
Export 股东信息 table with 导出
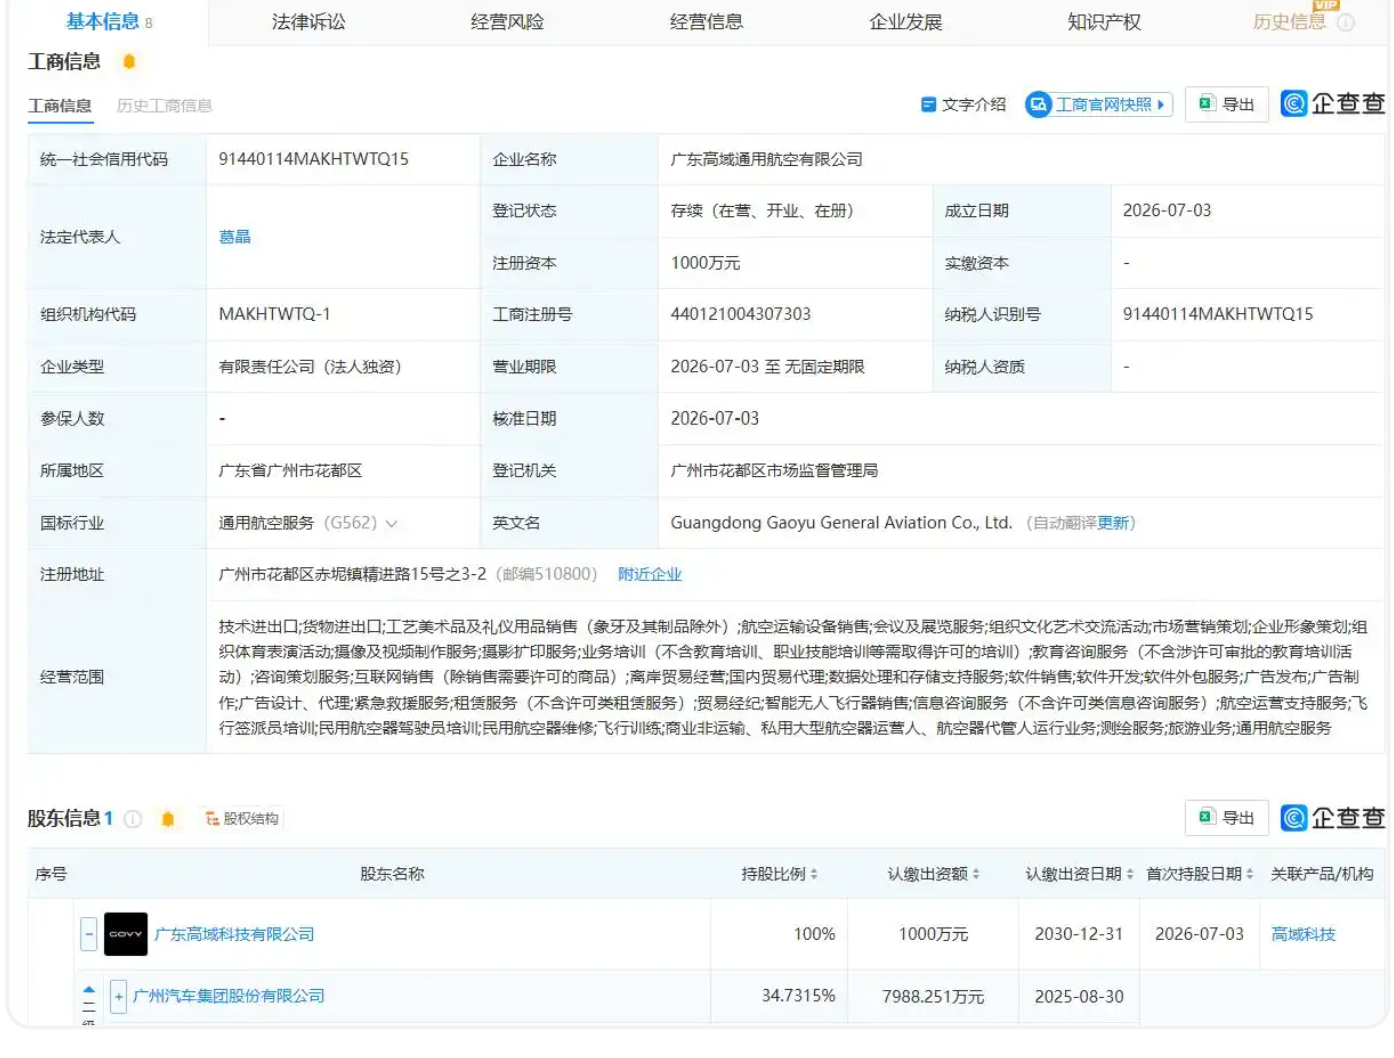pos(1227,818)
